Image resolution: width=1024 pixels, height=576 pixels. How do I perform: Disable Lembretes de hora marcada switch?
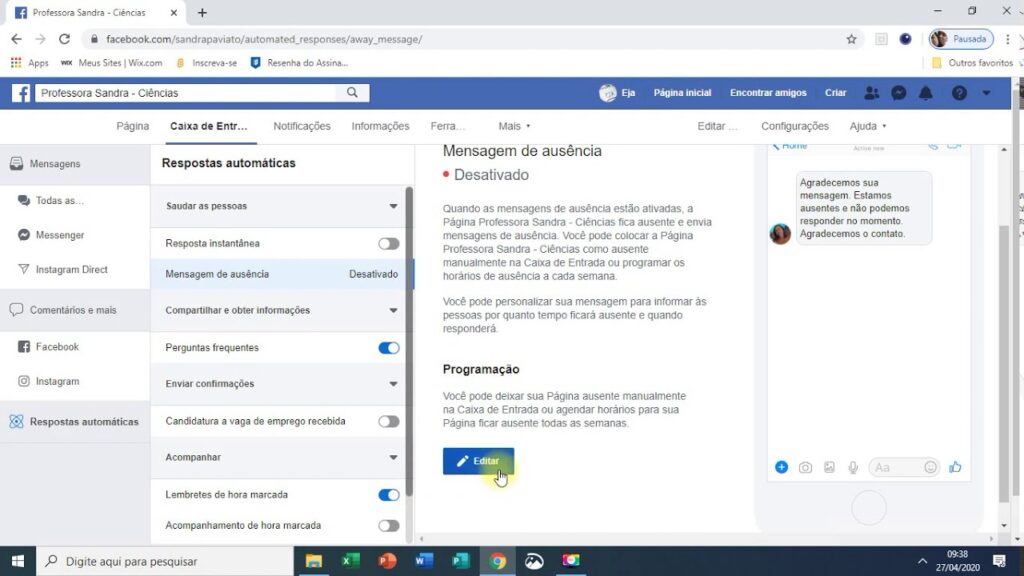pyautogui.click(x=389, y=495)
